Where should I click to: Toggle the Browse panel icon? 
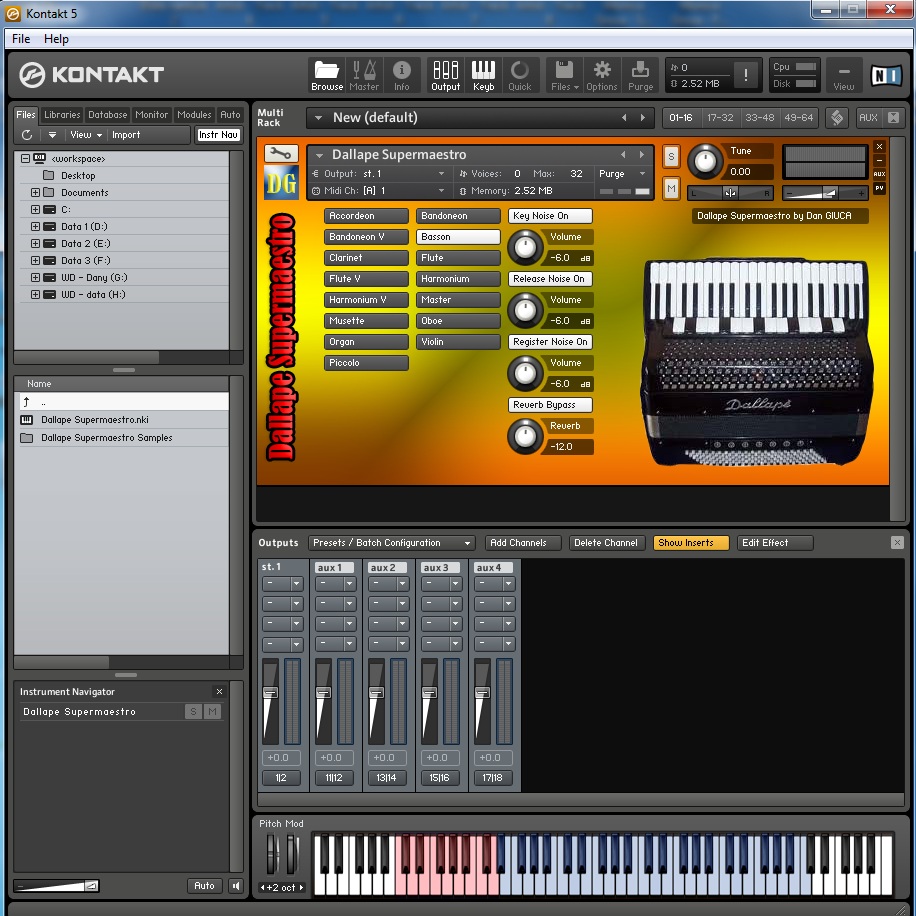pos(327,75)
